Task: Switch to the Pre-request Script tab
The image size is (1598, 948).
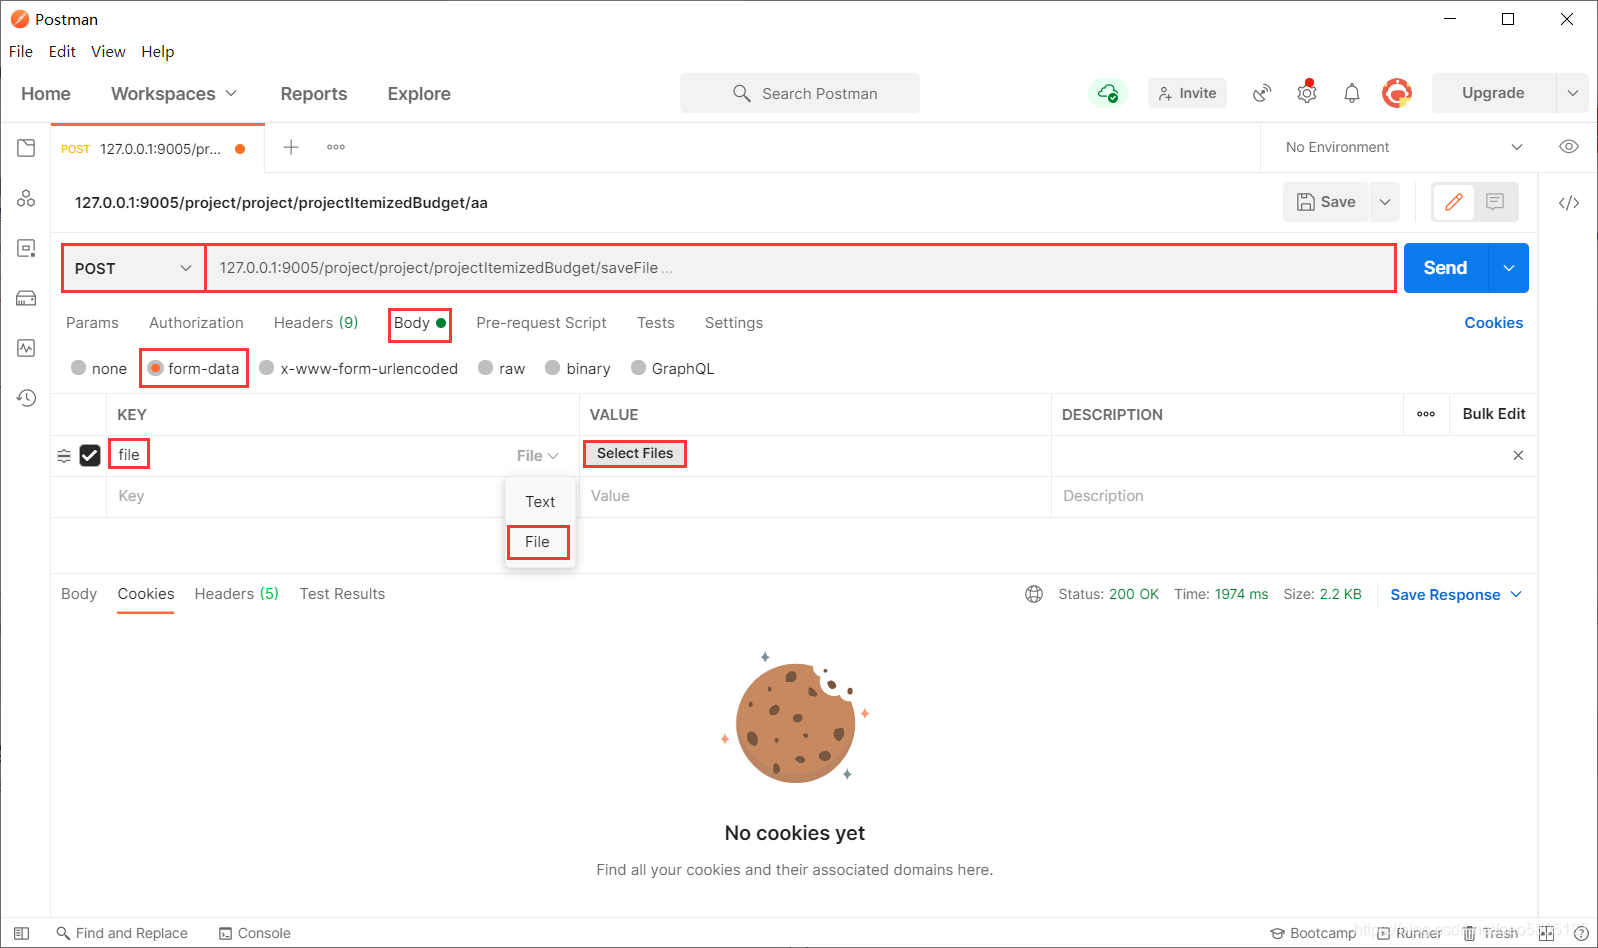Action: (x=541, y=322)
